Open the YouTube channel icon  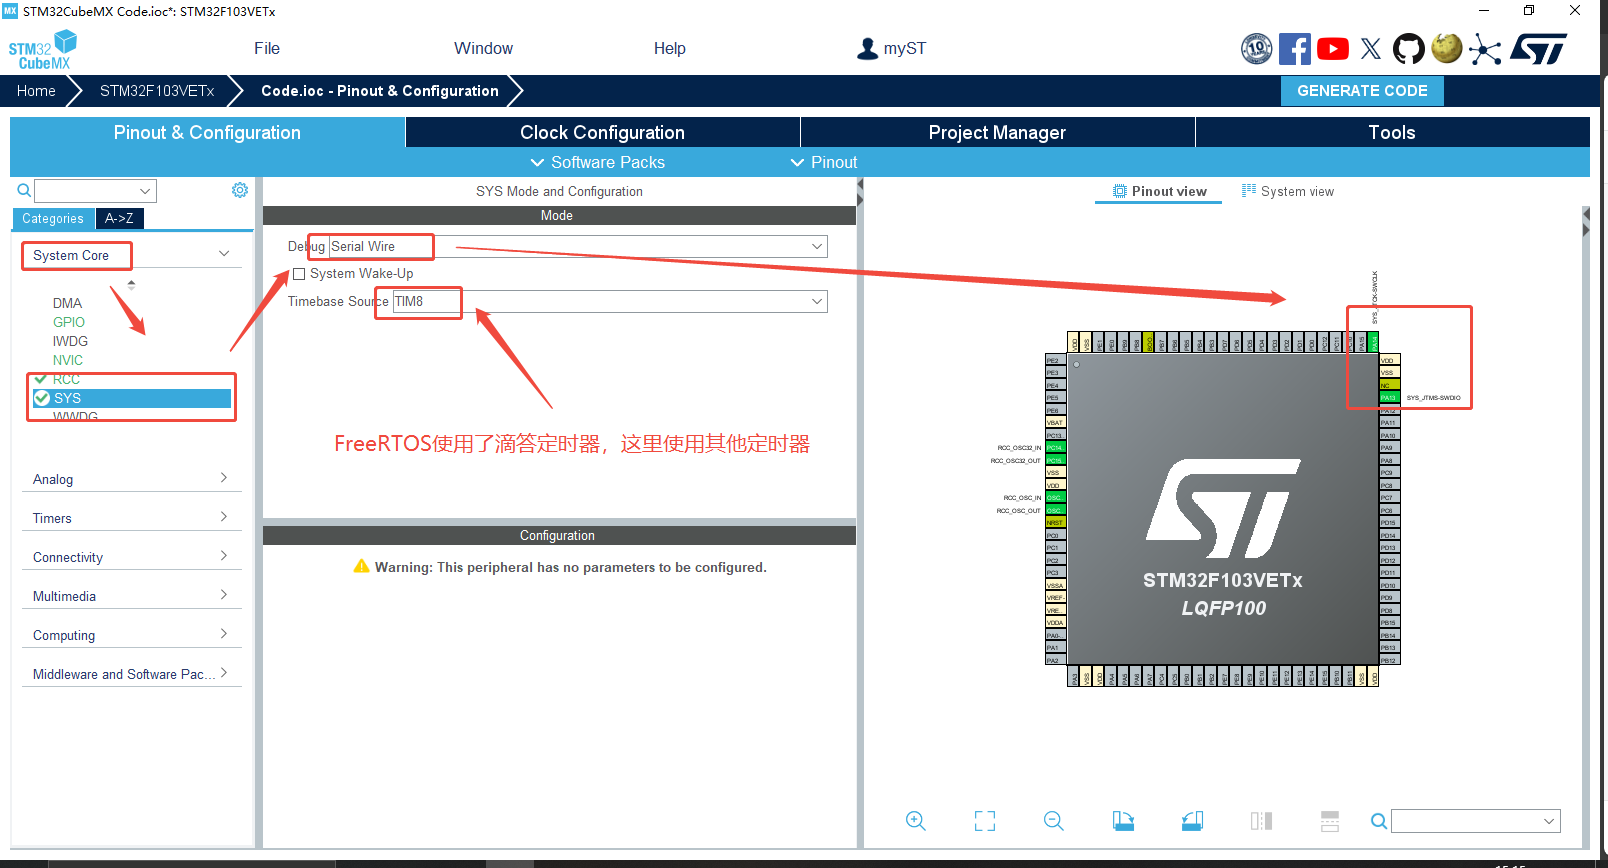[x=1333, y=48]
